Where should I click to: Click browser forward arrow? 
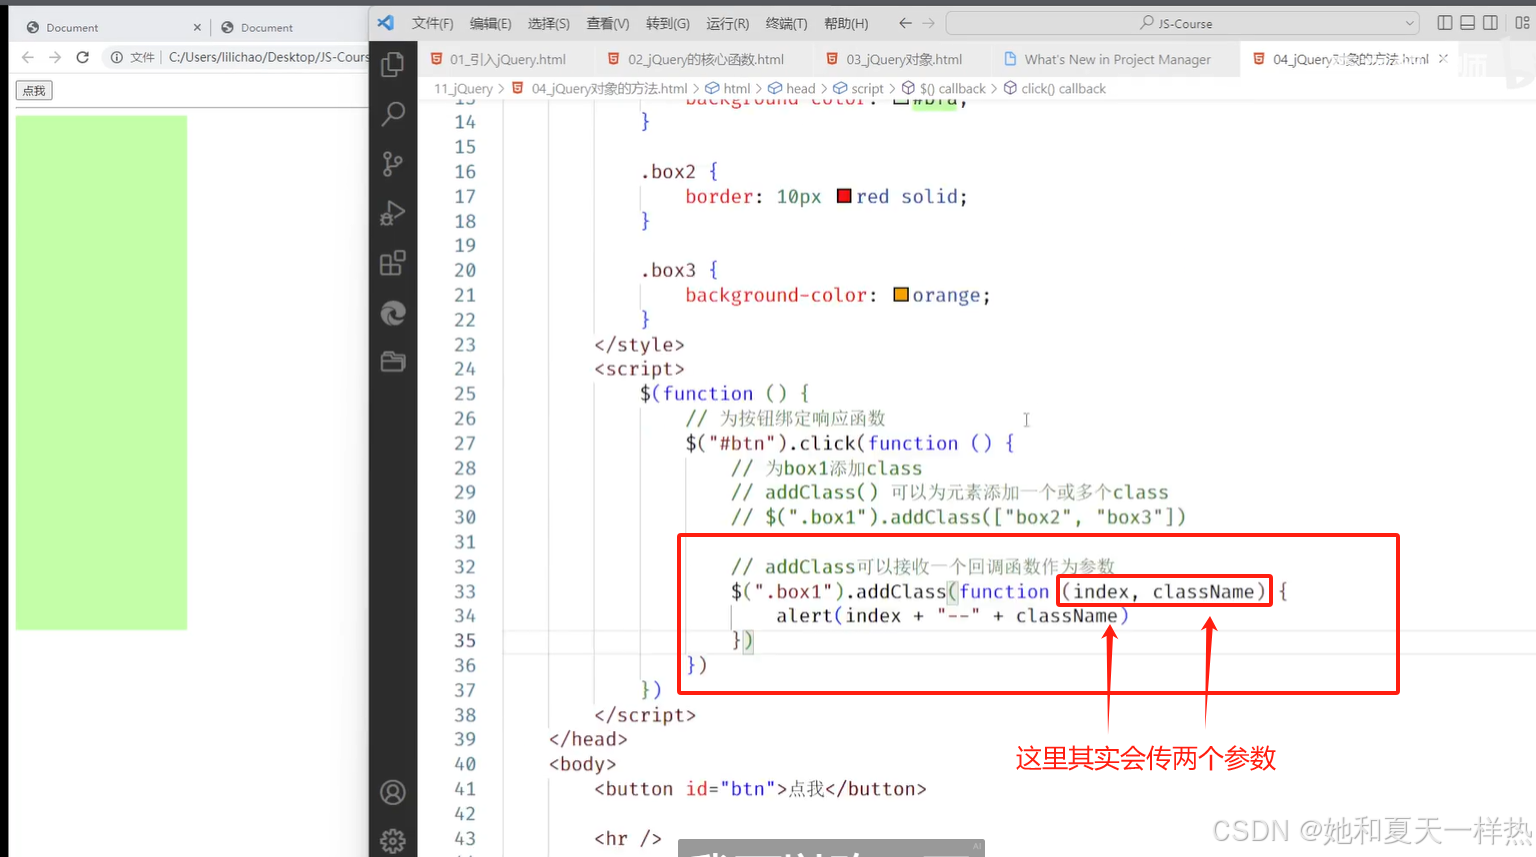(x=55, y=57)
